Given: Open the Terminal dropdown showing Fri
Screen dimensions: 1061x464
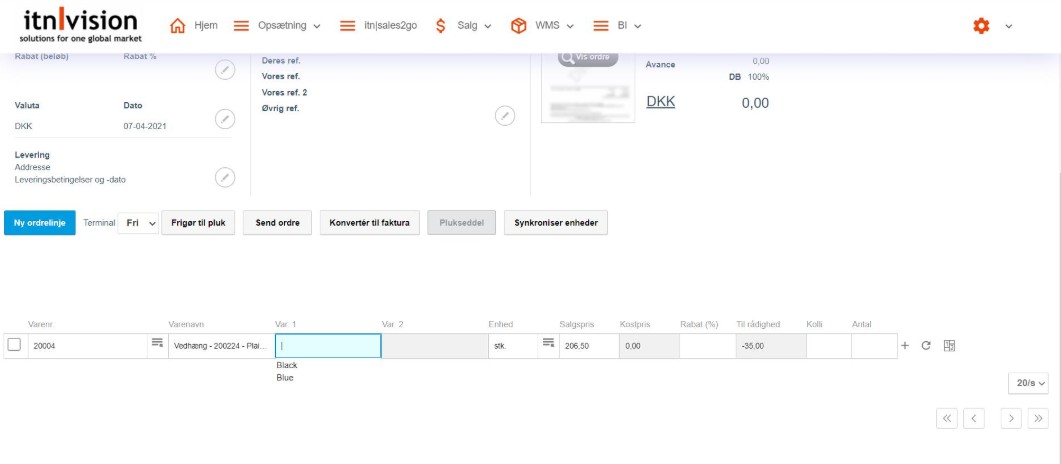Looking at the screenshot, I should point(138,223).
